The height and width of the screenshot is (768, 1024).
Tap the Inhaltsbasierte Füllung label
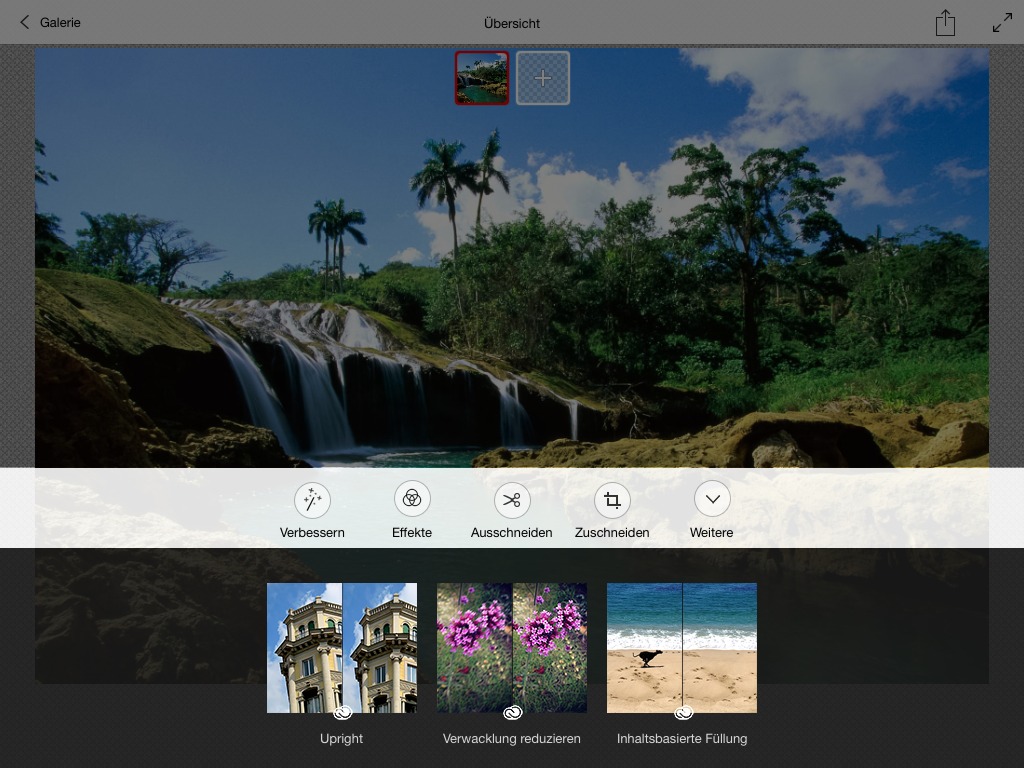[682, 739]
